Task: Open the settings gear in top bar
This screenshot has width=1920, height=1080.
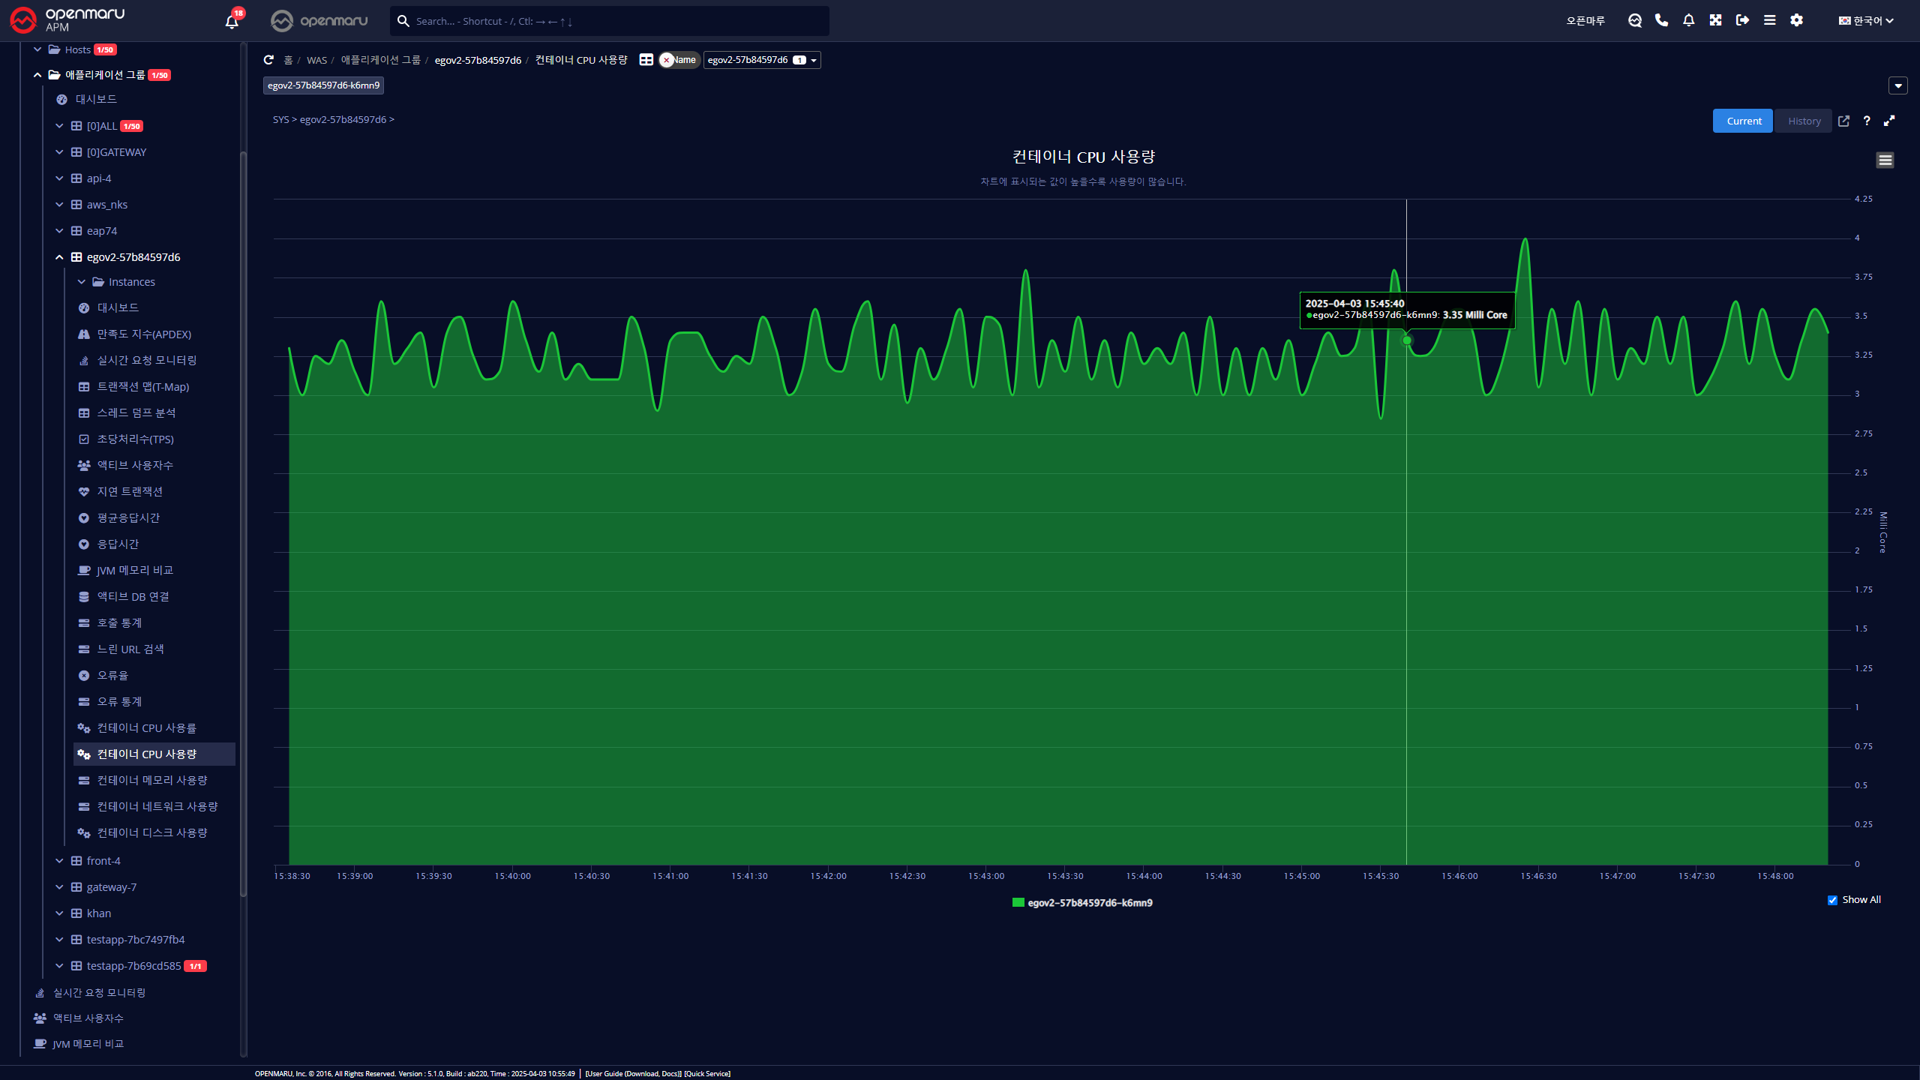Action: click(x=1796, y=20)
